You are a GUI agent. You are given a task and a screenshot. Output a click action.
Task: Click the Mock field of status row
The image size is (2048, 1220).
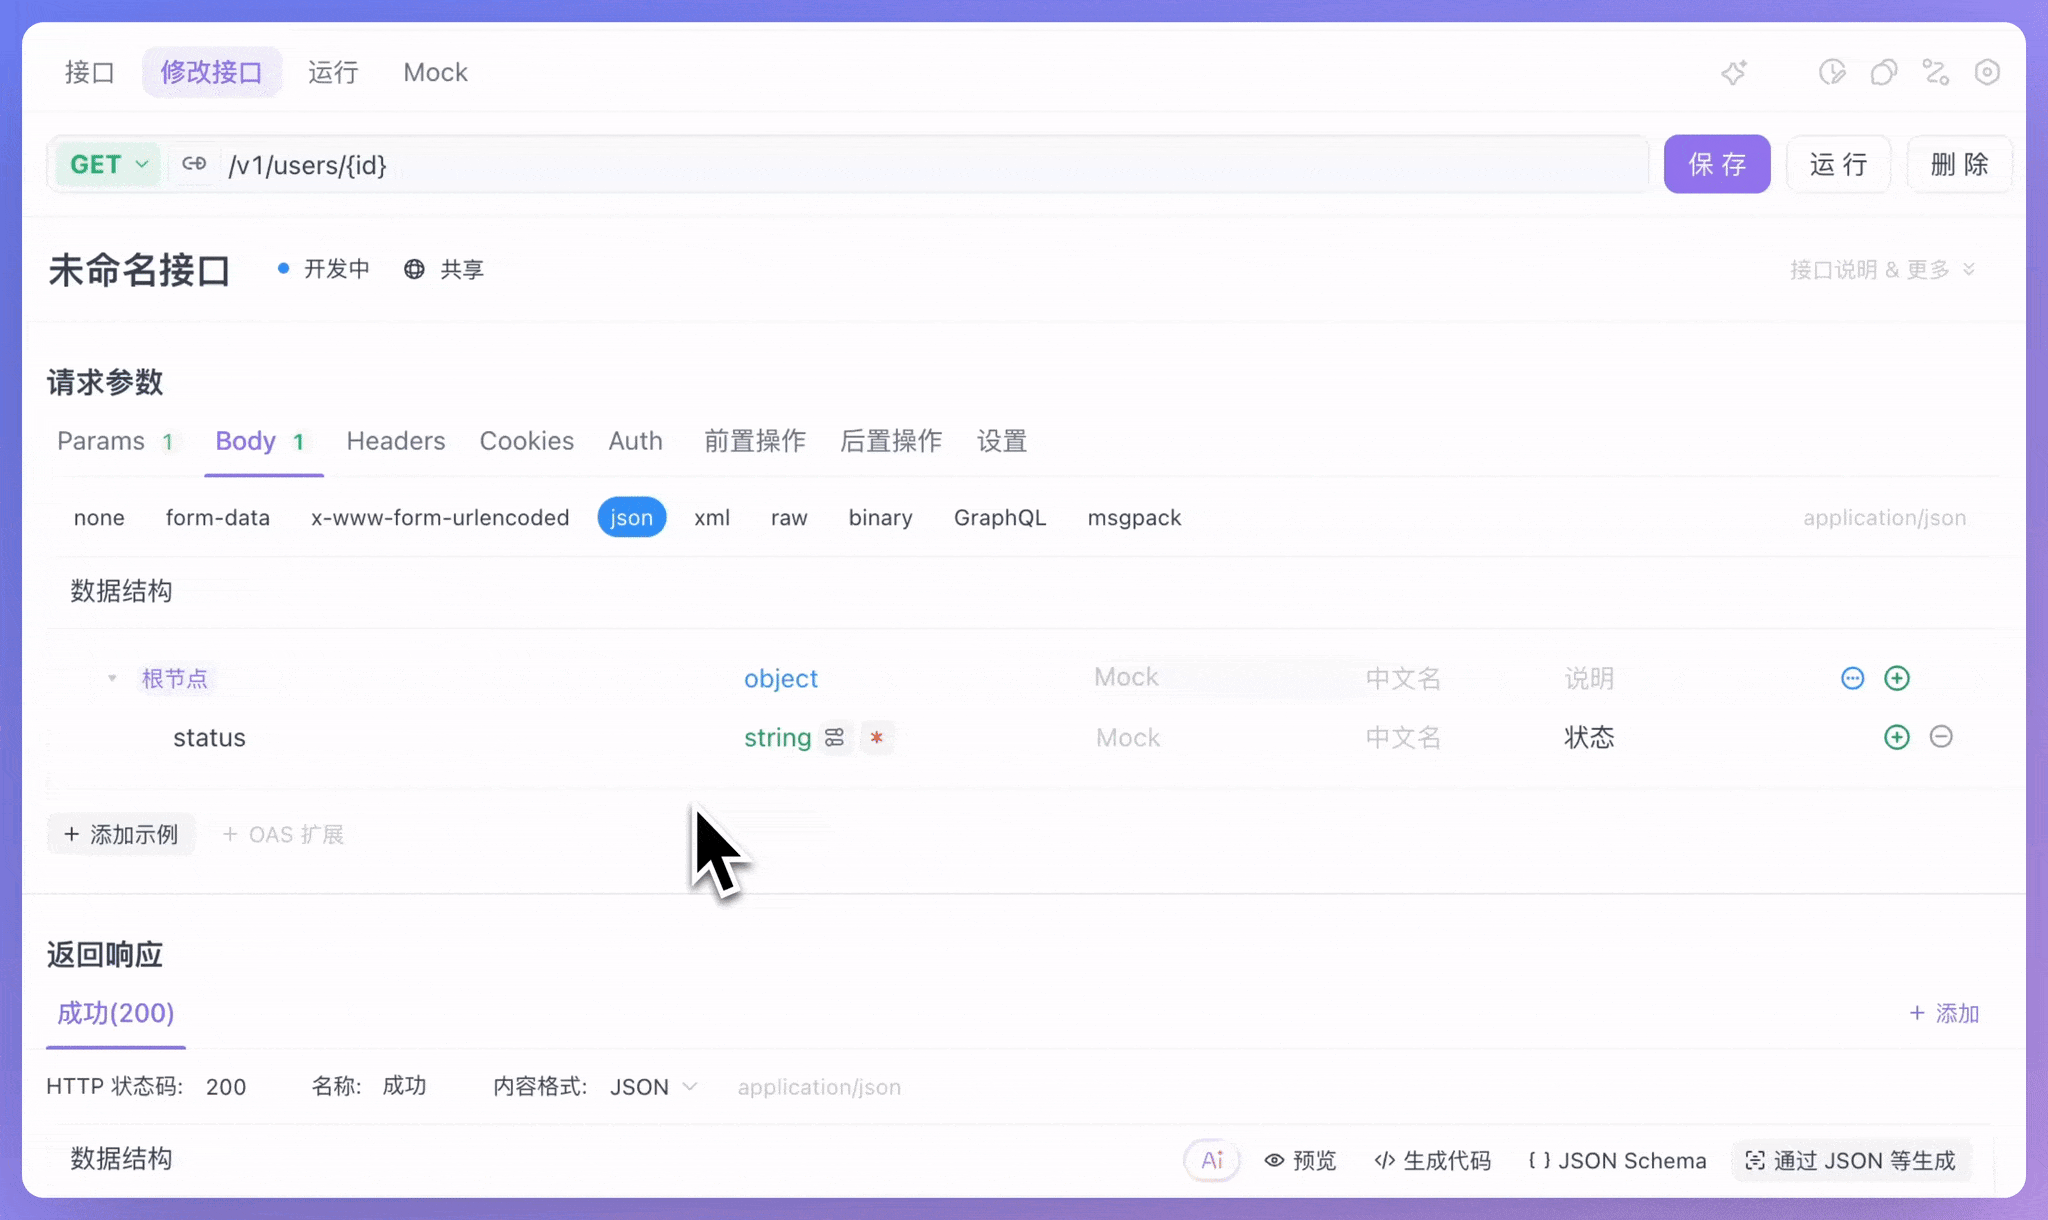click(x=1200, y=738)
